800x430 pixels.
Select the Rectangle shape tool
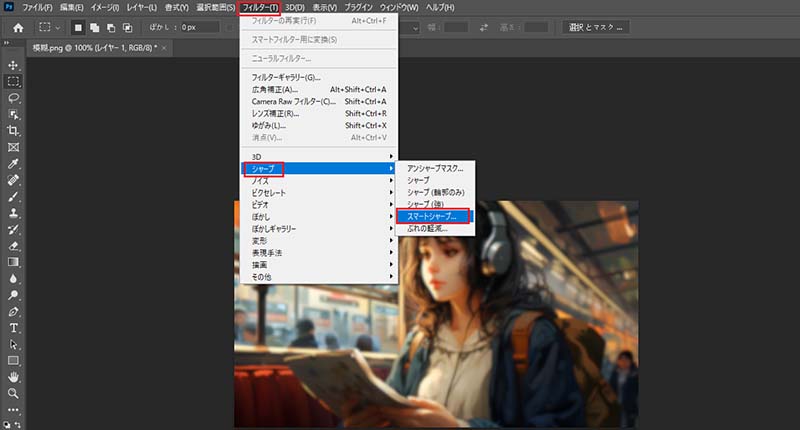coord(13,361)
